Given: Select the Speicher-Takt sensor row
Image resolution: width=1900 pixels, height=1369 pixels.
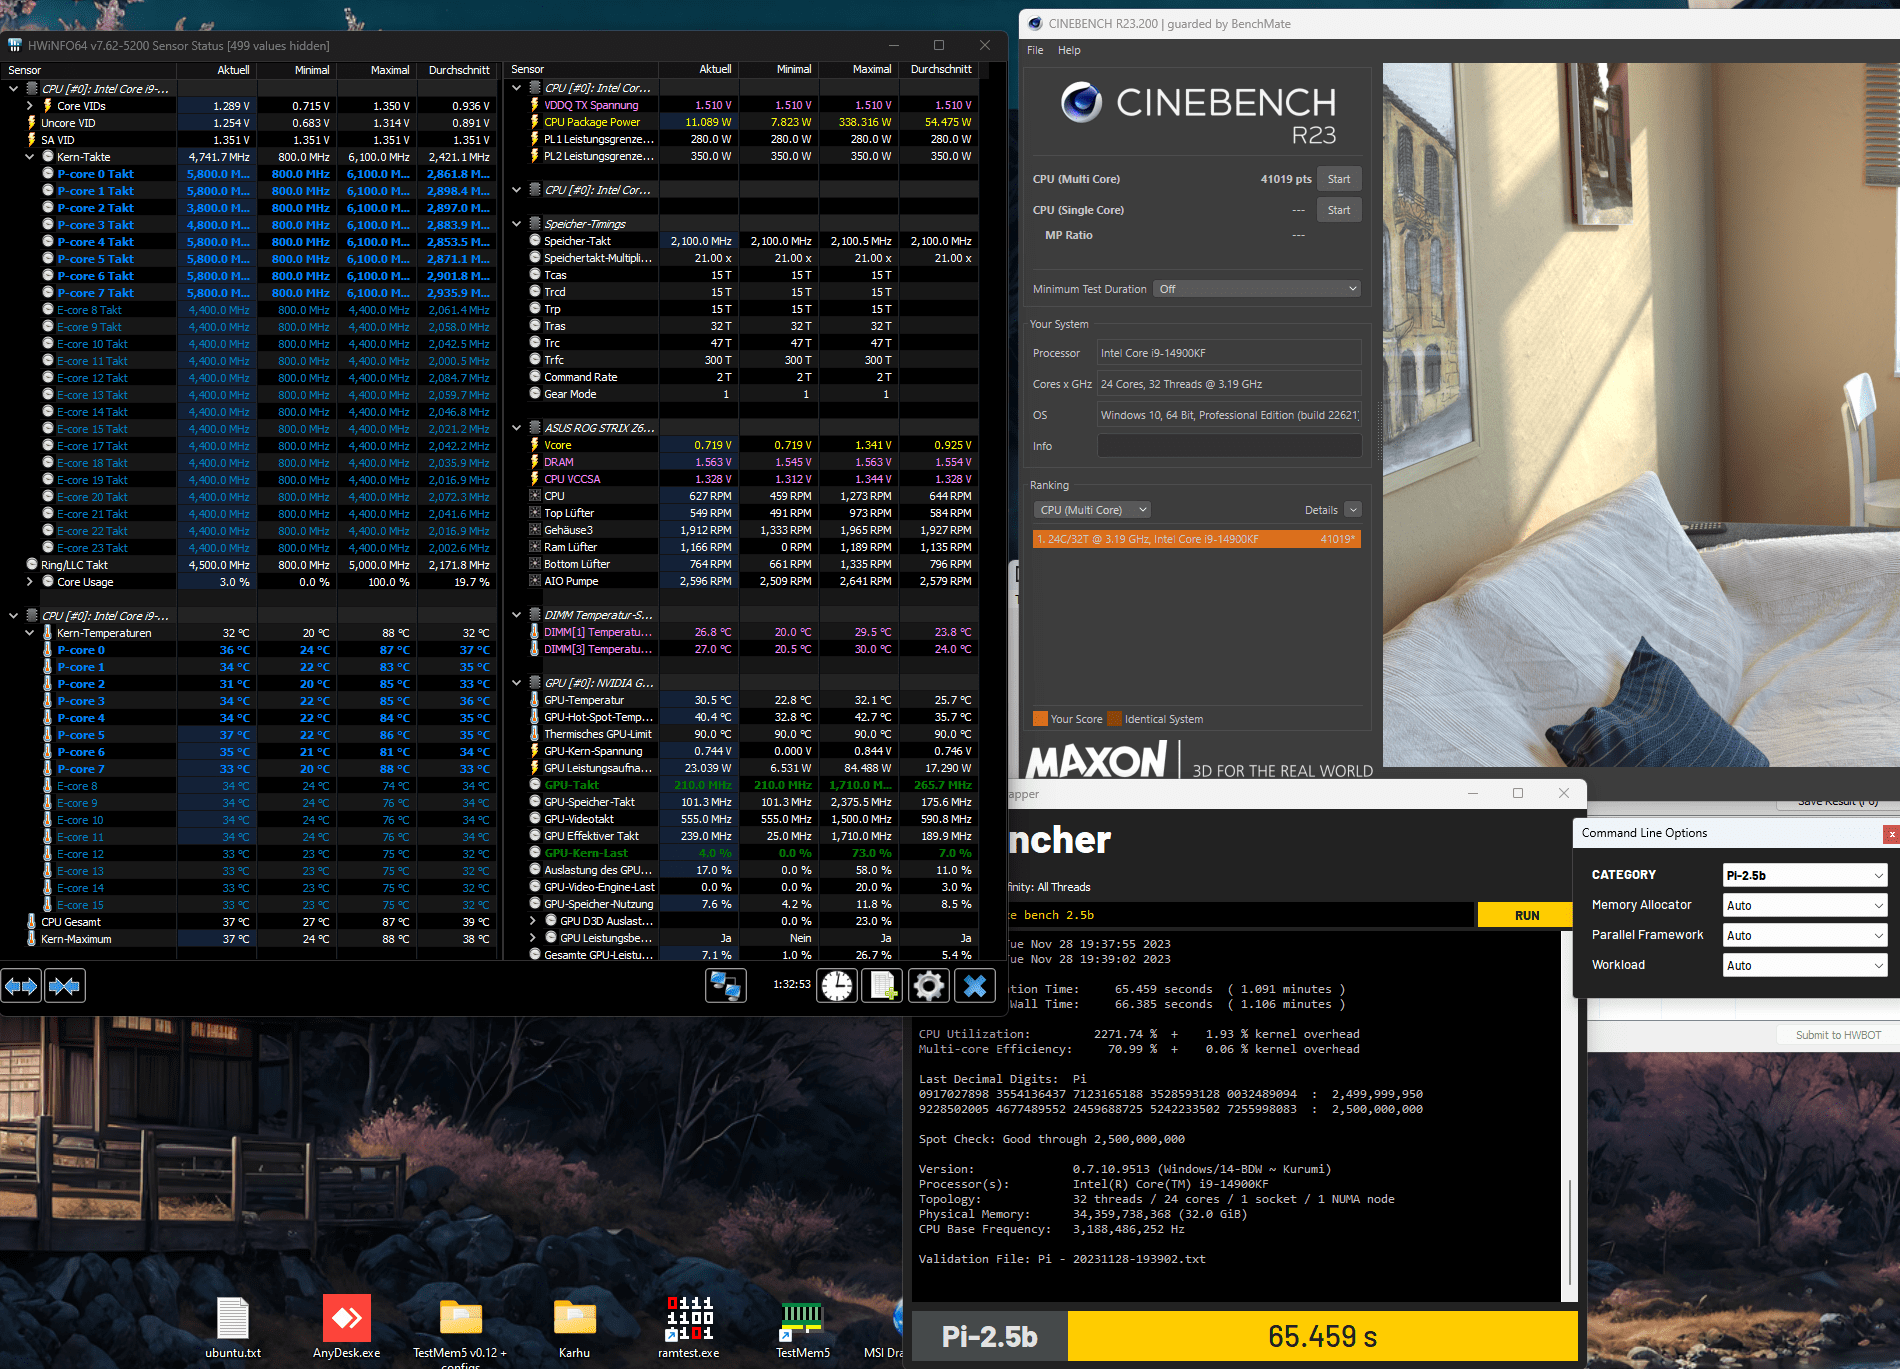Looking at the screenshot, I should tap(743, 241).
